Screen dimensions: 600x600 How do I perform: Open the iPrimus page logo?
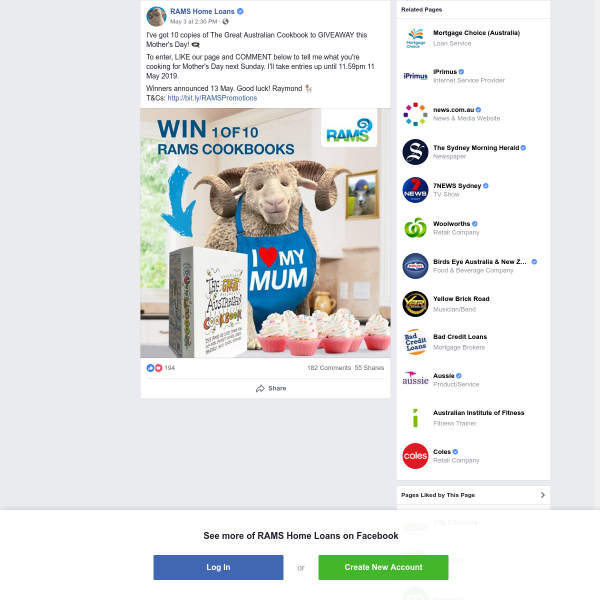pyautogui.click(x=415, y=76)
